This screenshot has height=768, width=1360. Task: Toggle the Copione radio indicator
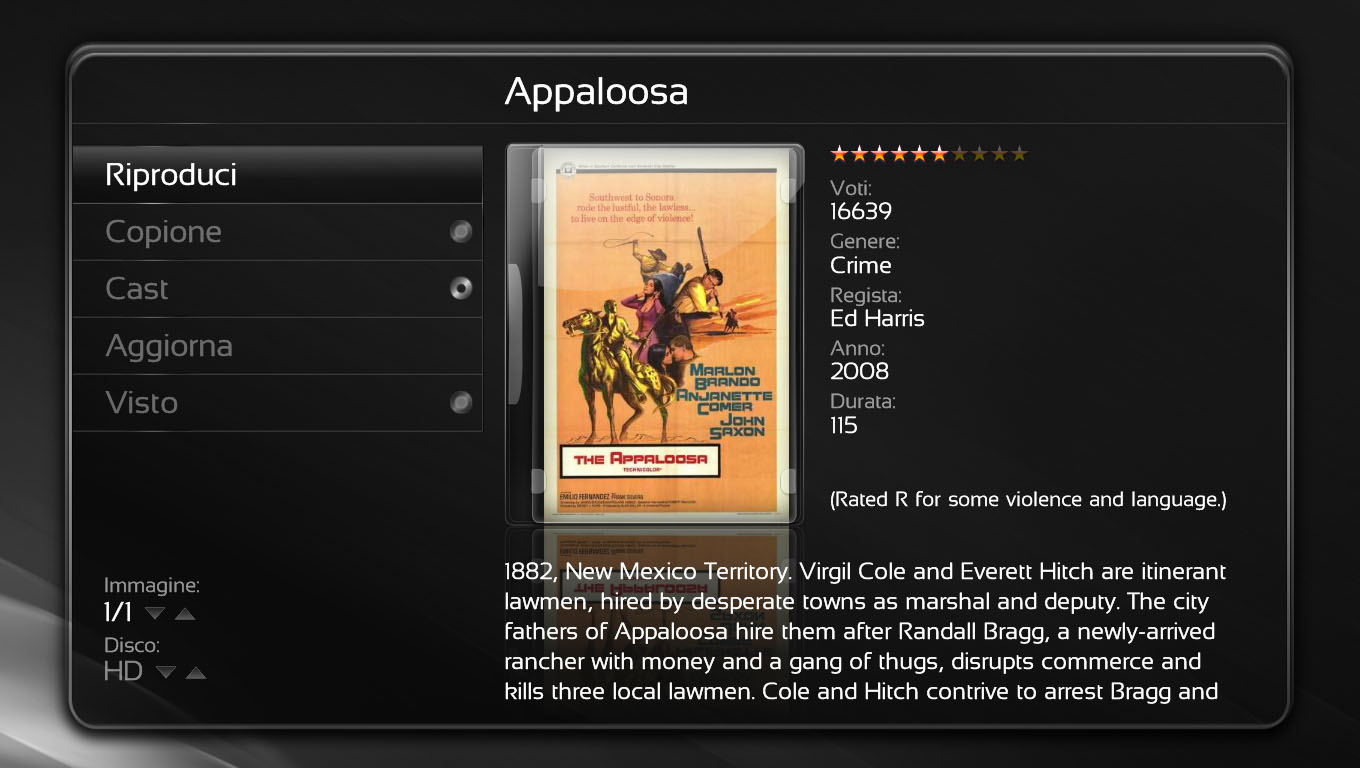[x=460, y=232]
